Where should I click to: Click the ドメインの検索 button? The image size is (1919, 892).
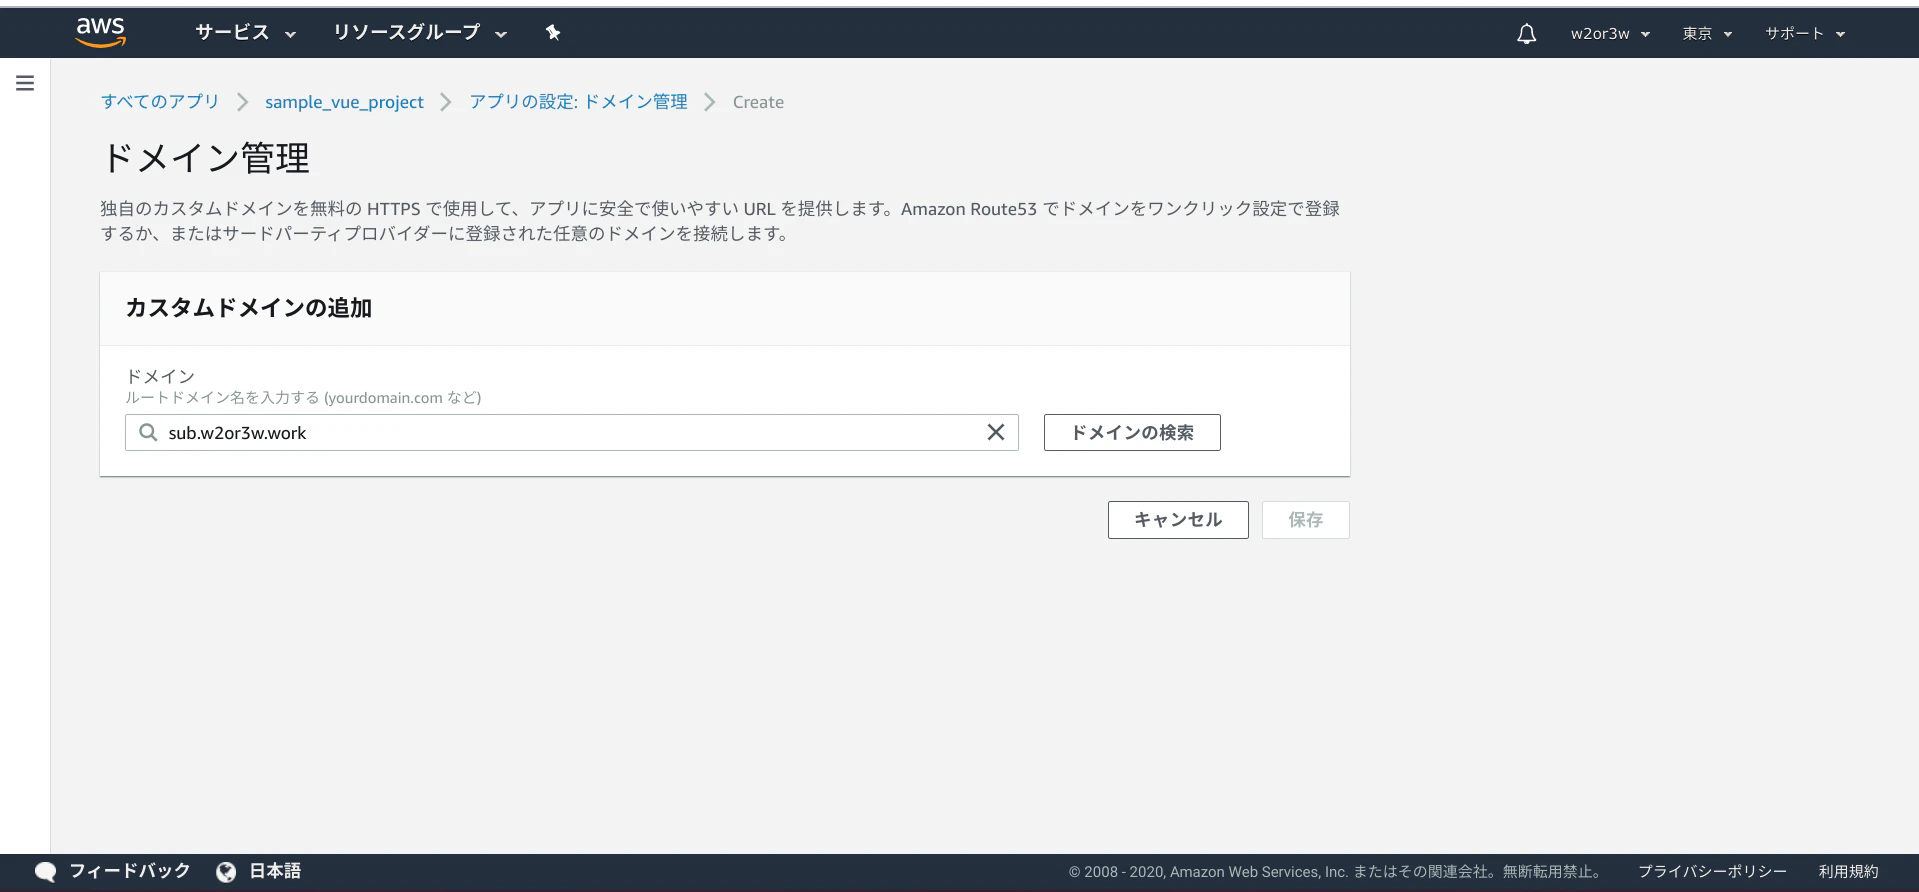pos(1132,432)
